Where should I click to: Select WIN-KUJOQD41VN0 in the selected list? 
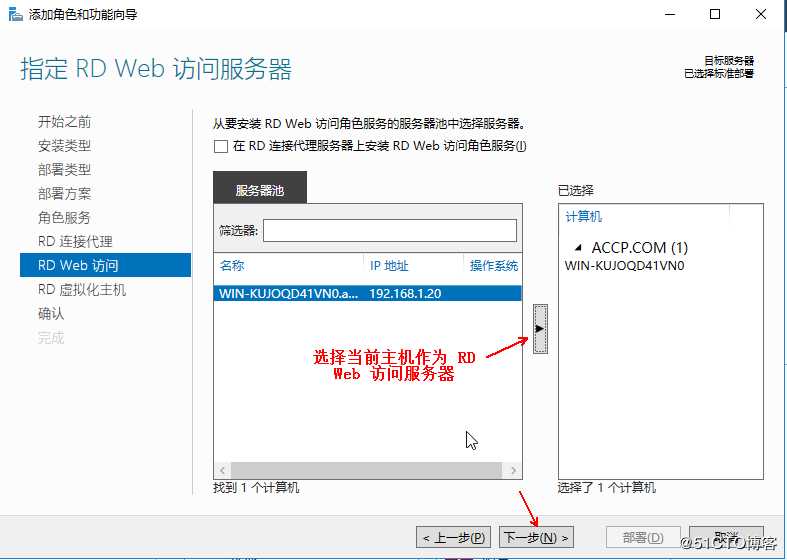click(x=624, y=265)
